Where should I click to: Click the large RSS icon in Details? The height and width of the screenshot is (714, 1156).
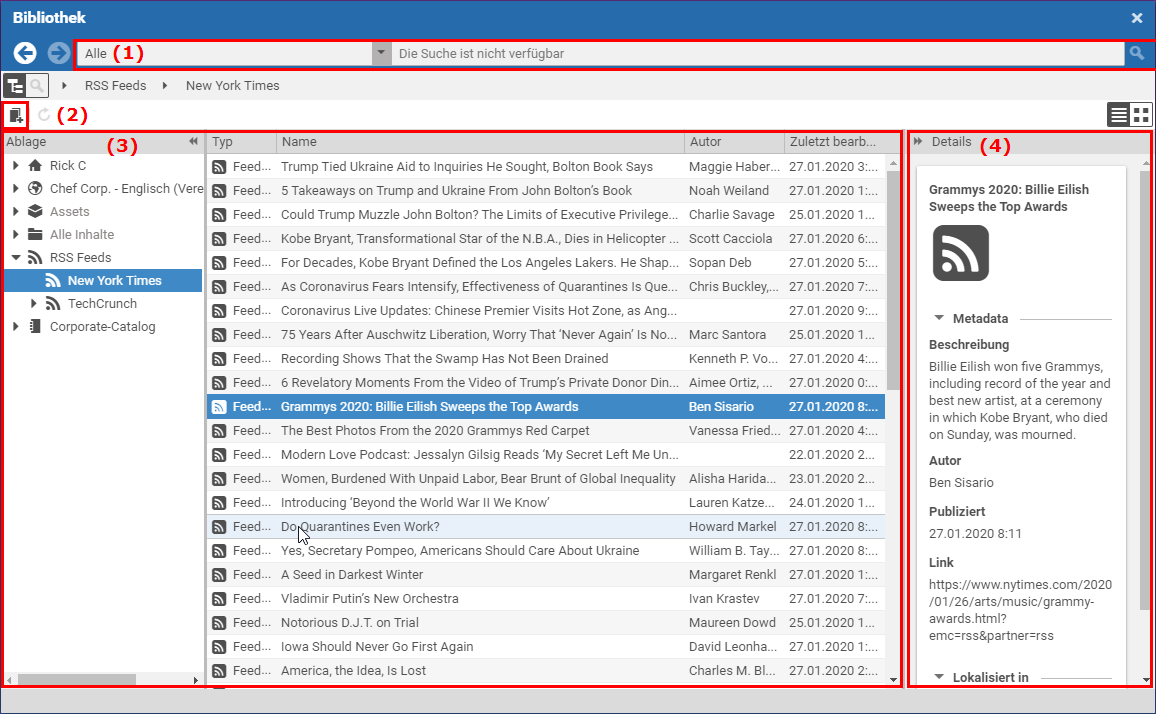tap(960, 253)
